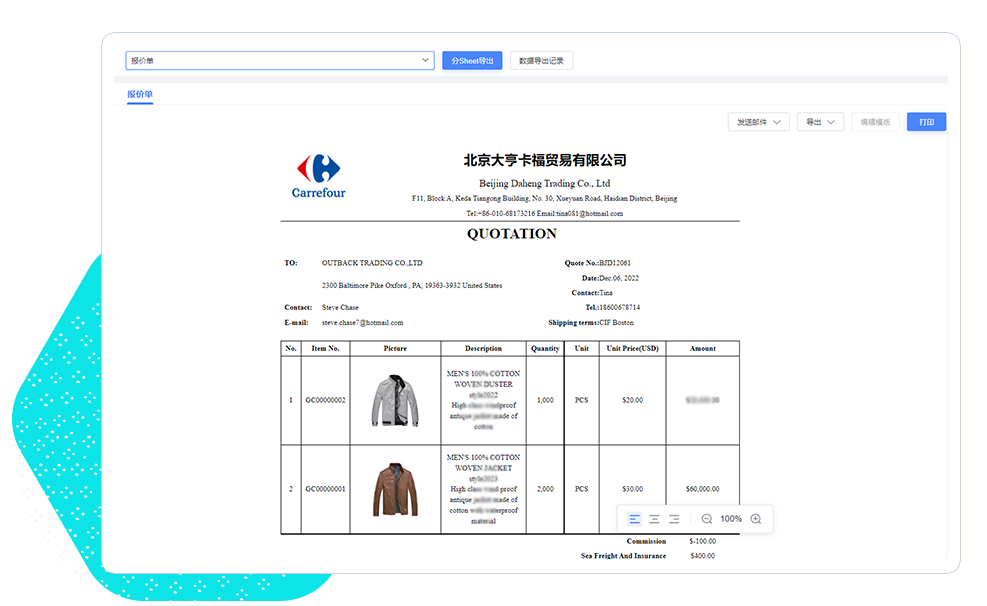Zoom out the quotation preview

[707, 519]
